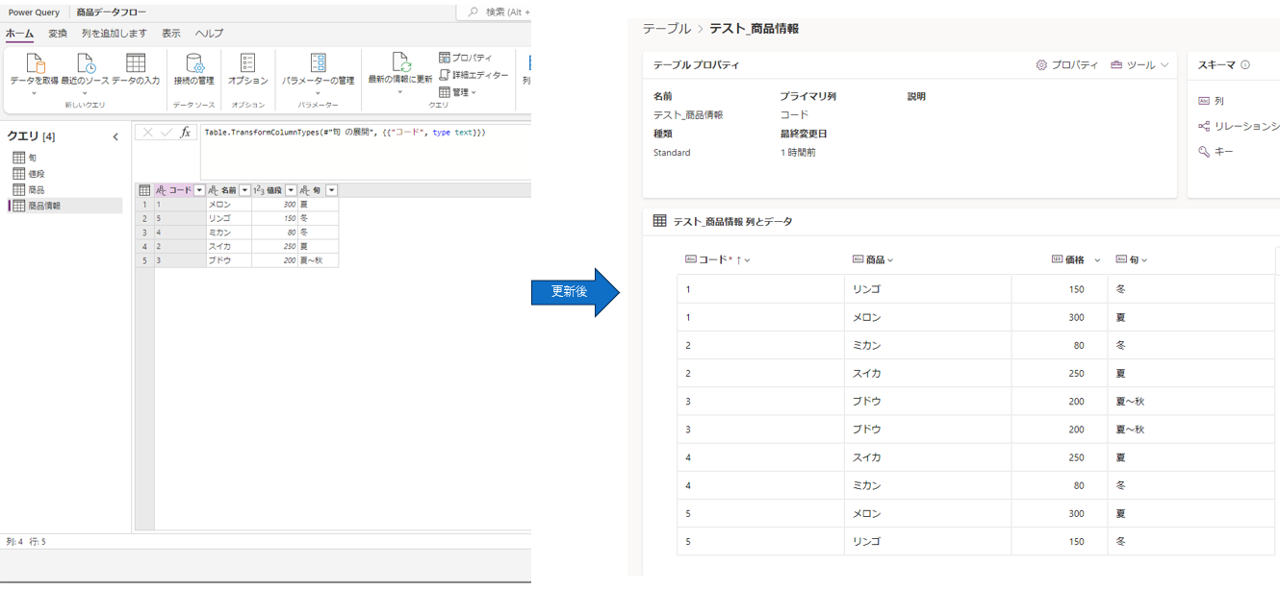Open 接続の管理 (Manage connections)
The height and width of the screenshot is (590, 1280).
click(x=194, y=65)
